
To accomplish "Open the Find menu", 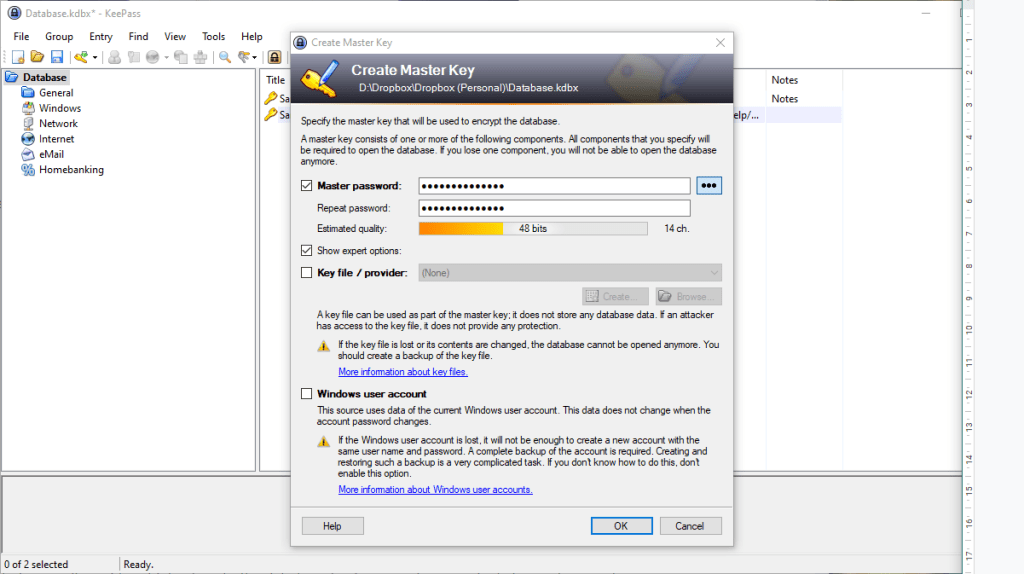I will (138, 37).
